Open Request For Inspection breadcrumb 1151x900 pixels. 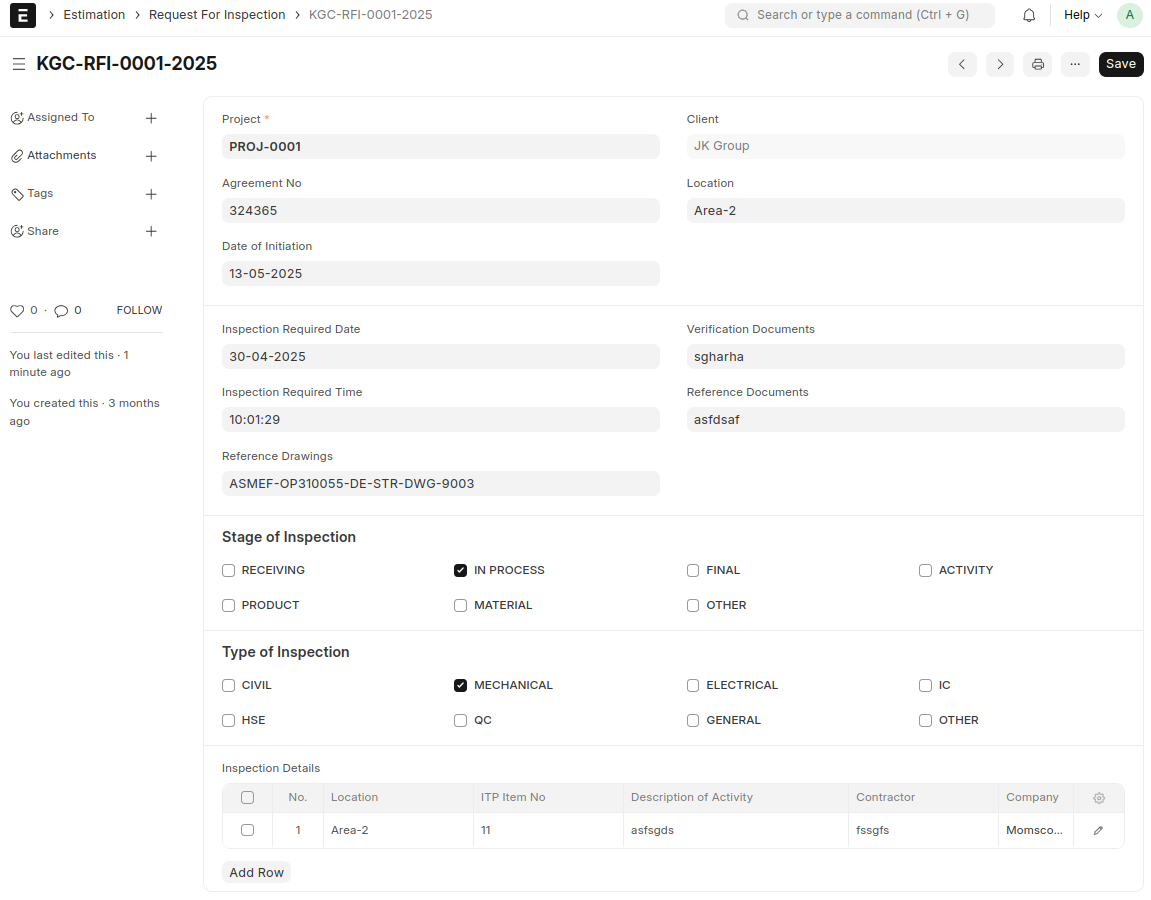pyautogui.click(x=217, y=15)
